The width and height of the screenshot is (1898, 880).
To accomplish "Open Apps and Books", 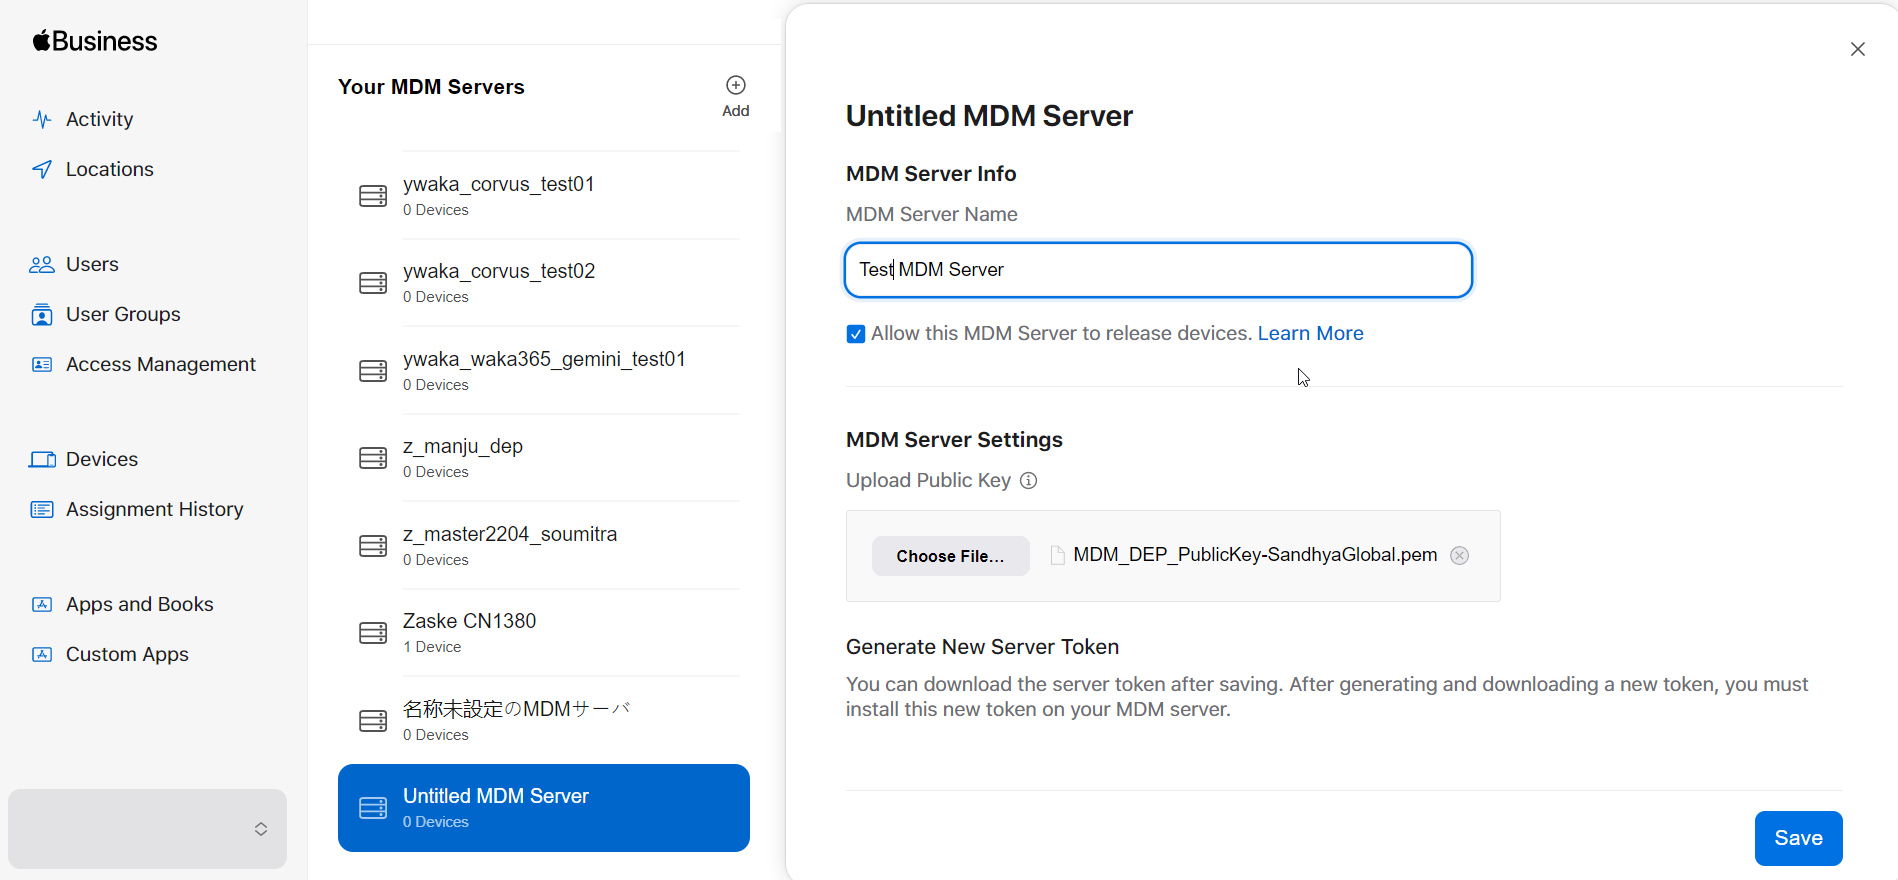I will point(140,604).
